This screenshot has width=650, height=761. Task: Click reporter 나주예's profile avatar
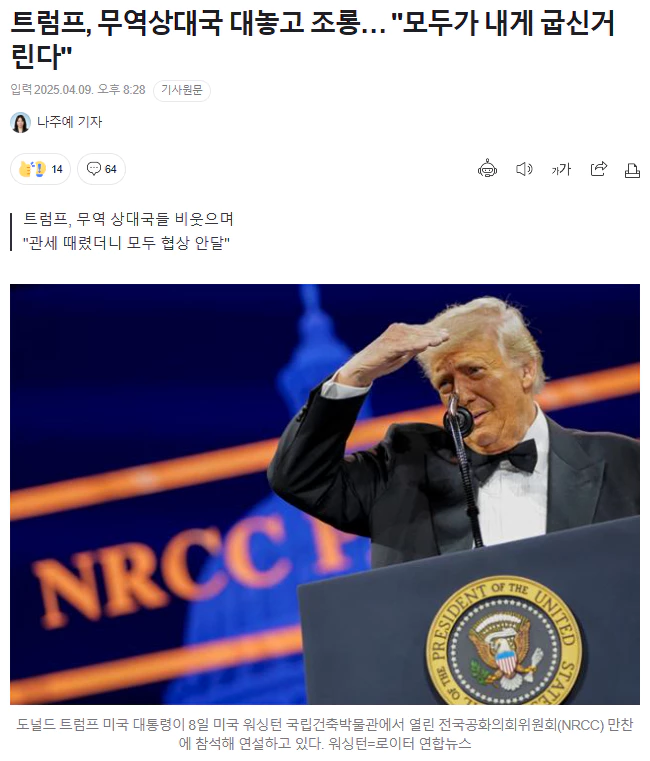(20, 122)
